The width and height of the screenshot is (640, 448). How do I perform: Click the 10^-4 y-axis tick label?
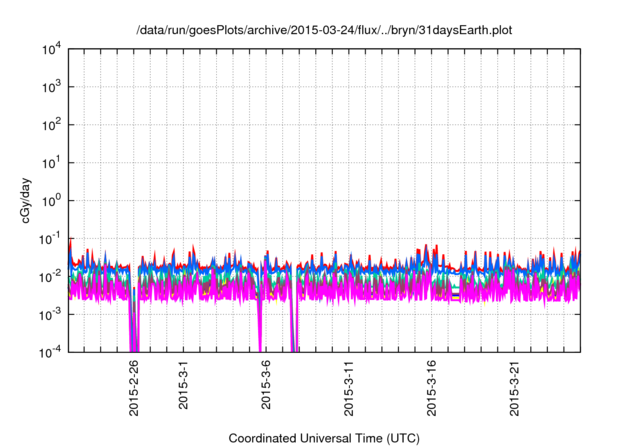click(51, 352)
